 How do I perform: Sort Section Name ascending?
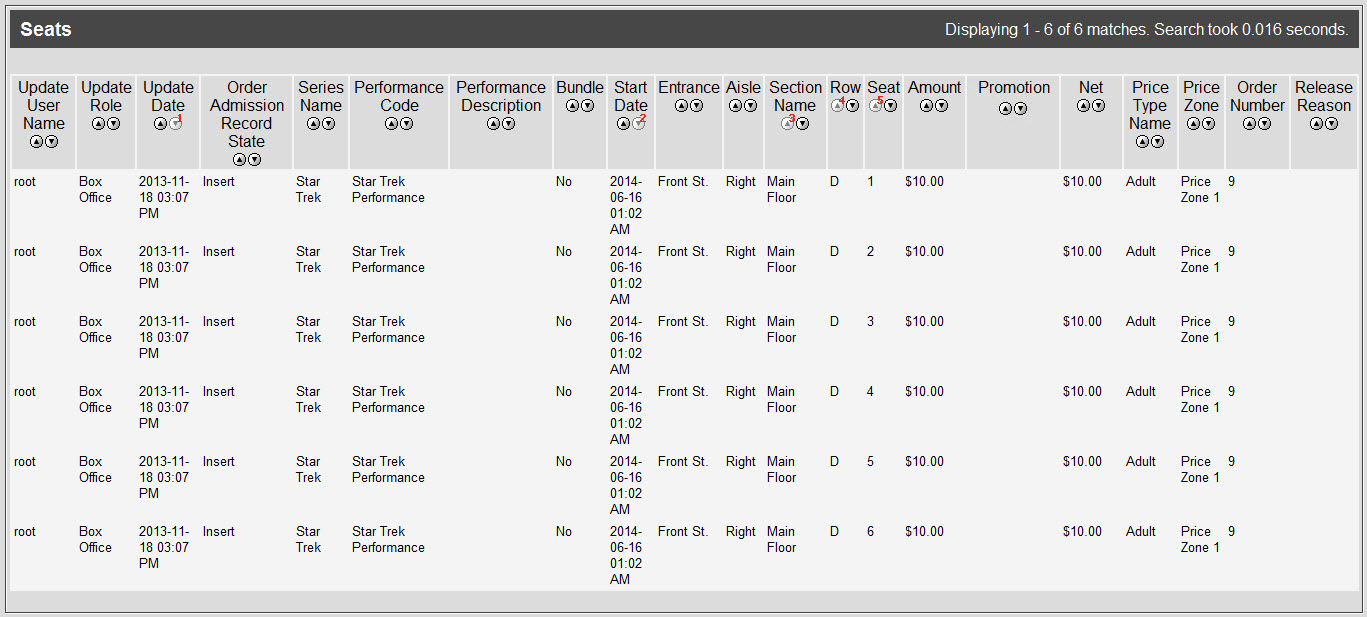pos(787,124)
